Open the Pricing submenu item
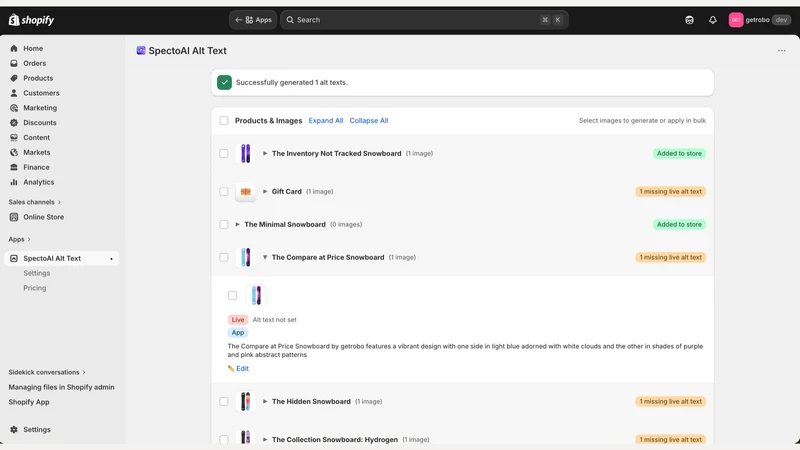 click(35, 288)
